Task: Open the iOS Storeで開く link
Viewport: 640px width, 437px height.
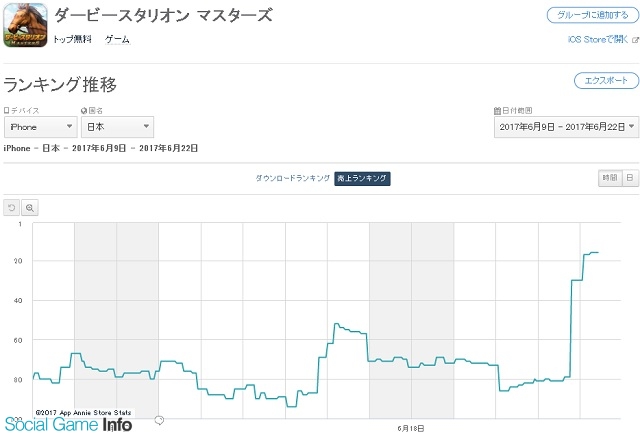Action: 598,40
